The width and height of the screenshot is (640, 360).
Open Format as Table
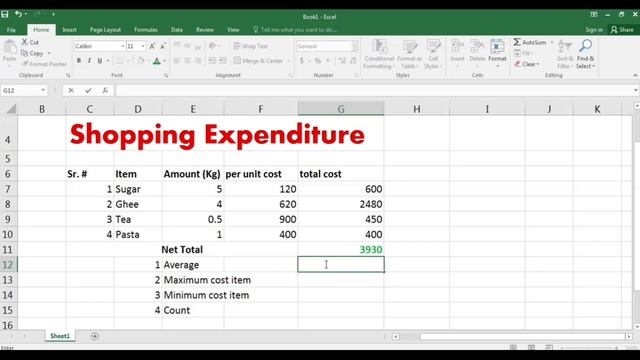409,54
